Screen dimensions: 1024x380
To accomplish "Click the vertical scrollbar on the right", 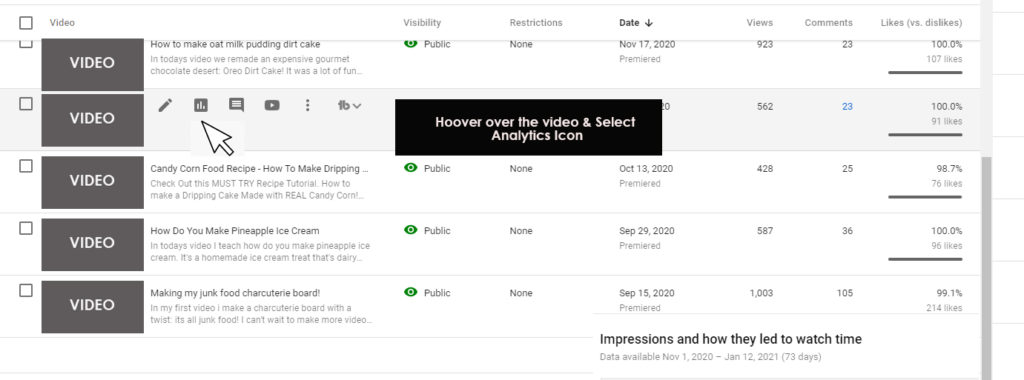I will point(987,268).
